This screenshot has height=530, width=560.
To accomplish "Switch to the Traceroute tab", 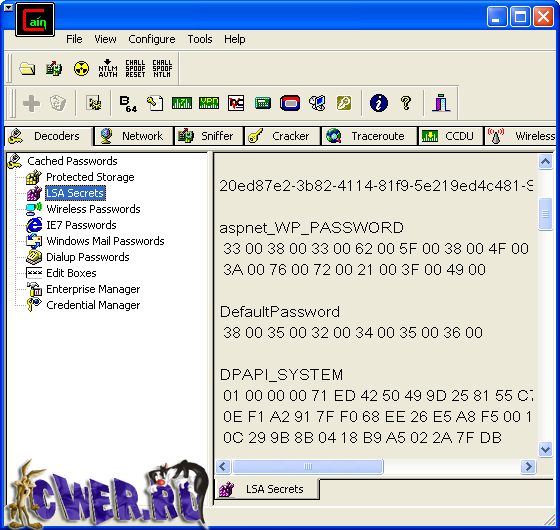I will point(370,136).
